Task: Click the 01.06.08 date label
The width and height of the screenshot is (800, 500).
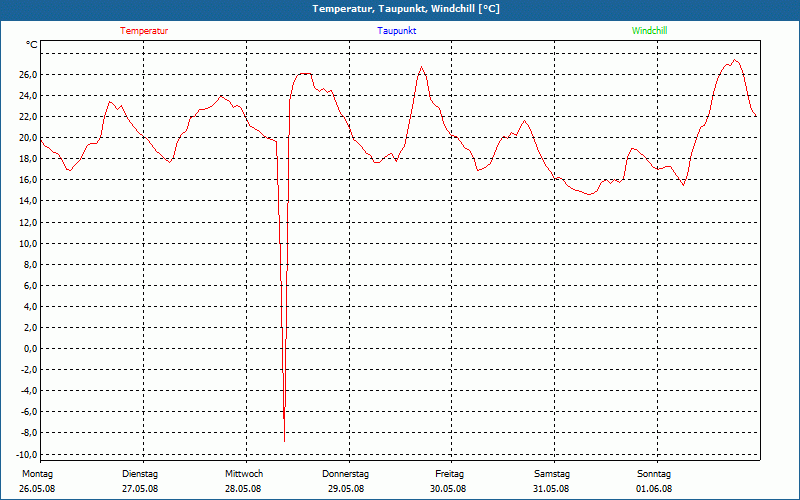Action: (x=654, y=489)
